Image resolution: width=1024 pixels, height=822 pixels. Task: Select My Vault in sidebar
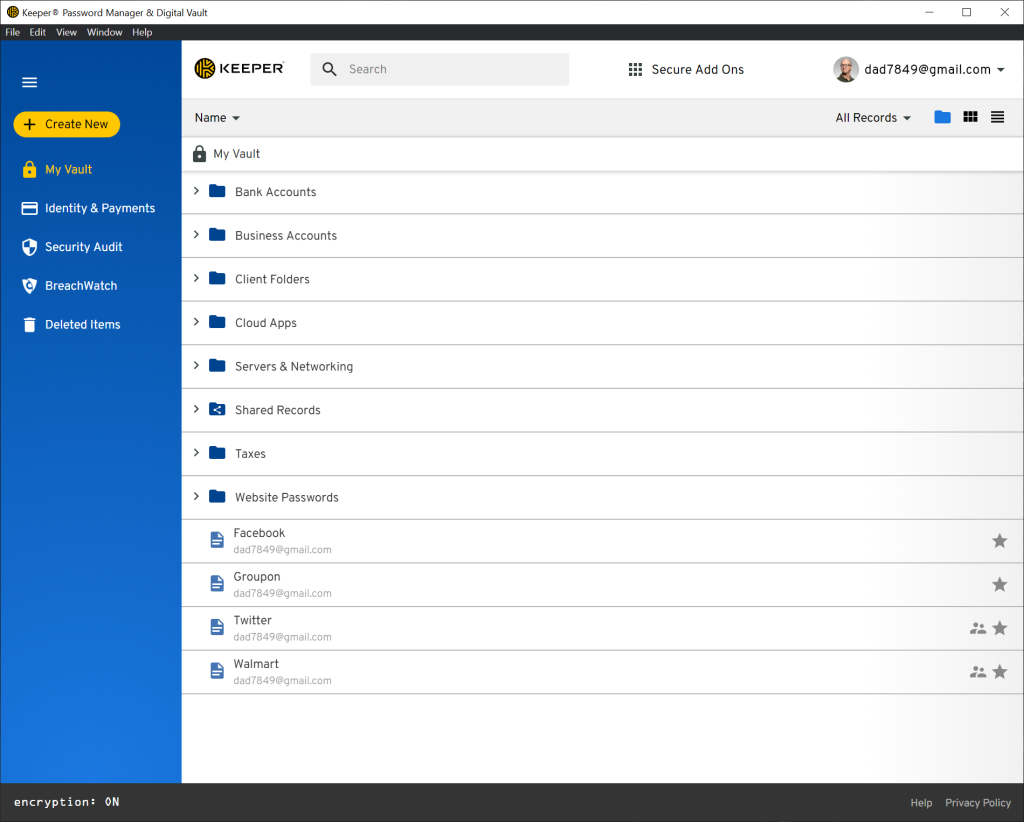[68, 170]
